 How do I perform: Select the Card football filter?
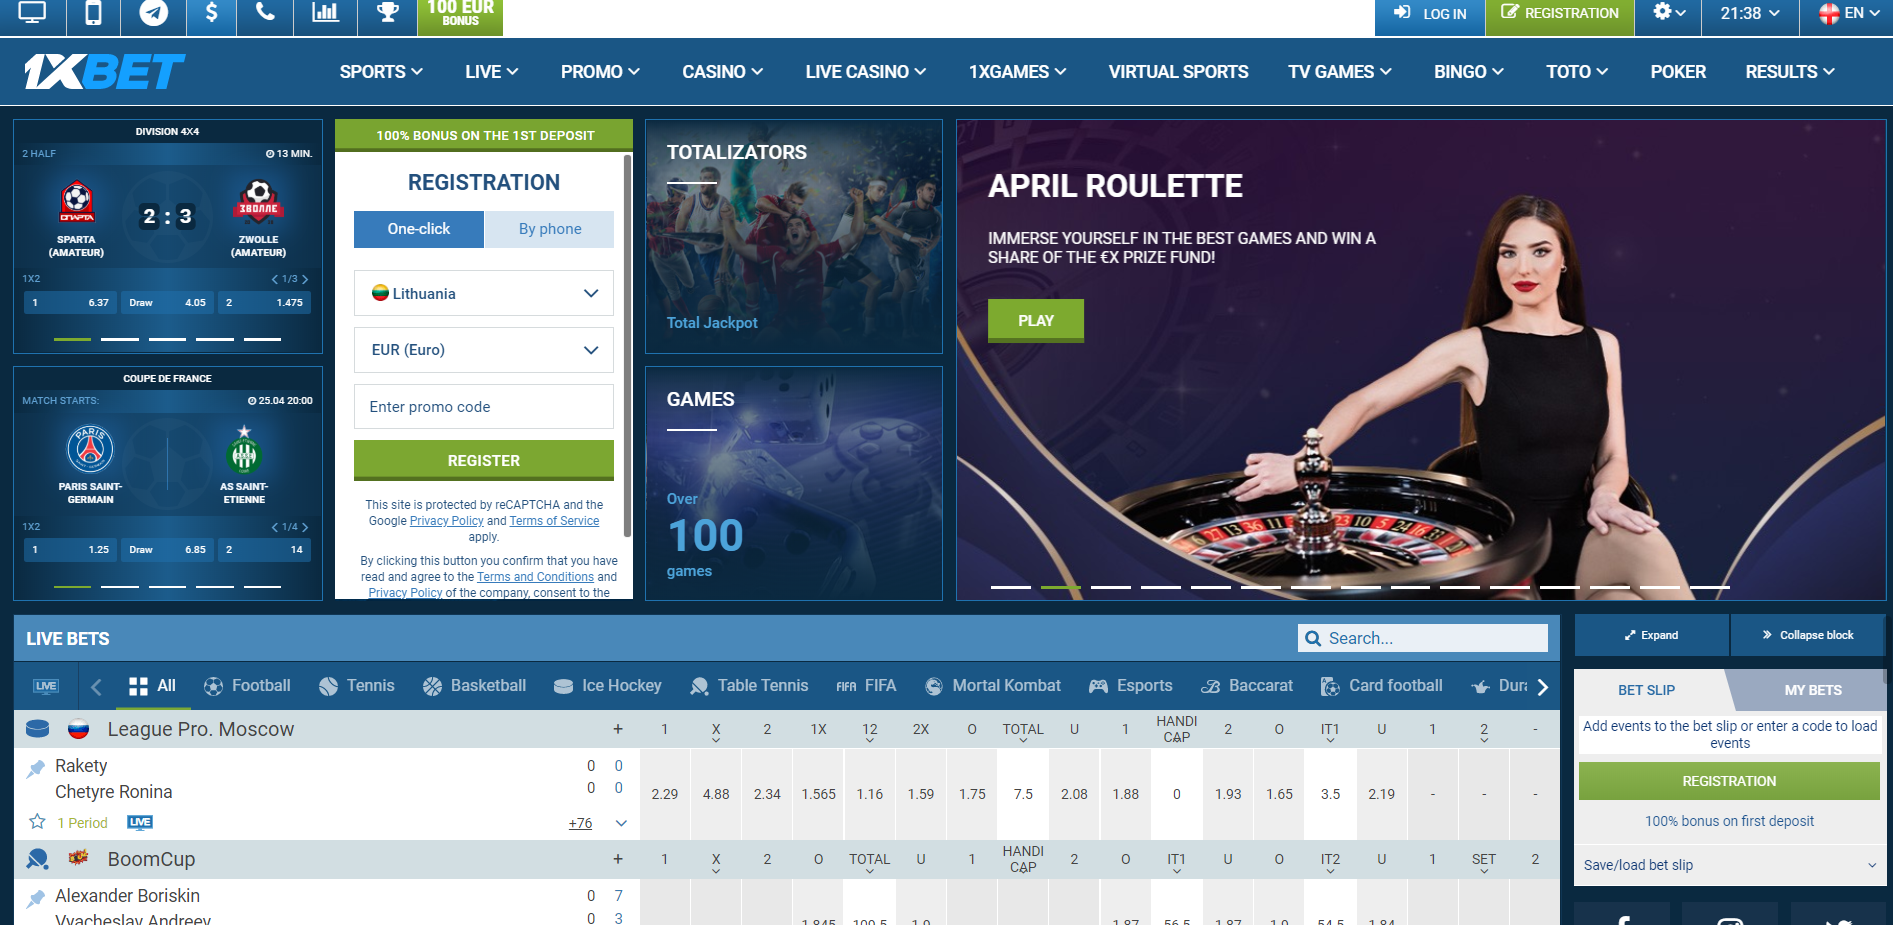(x=1381, y=686)
